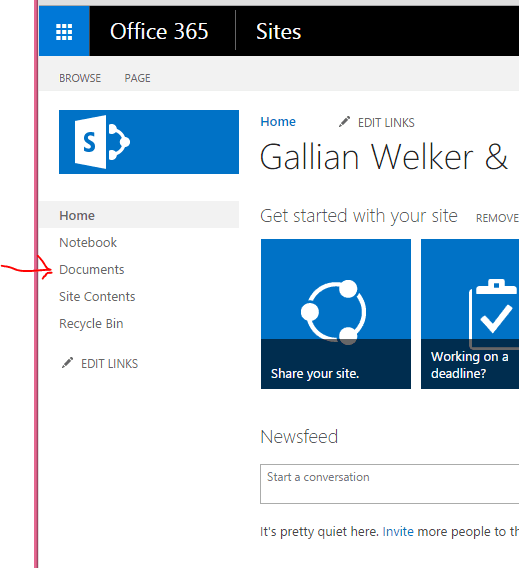Viewport: 519px width, 568px height.
Task: Open Site Contents from the sidebar
Action: click(x=97, y=297)
